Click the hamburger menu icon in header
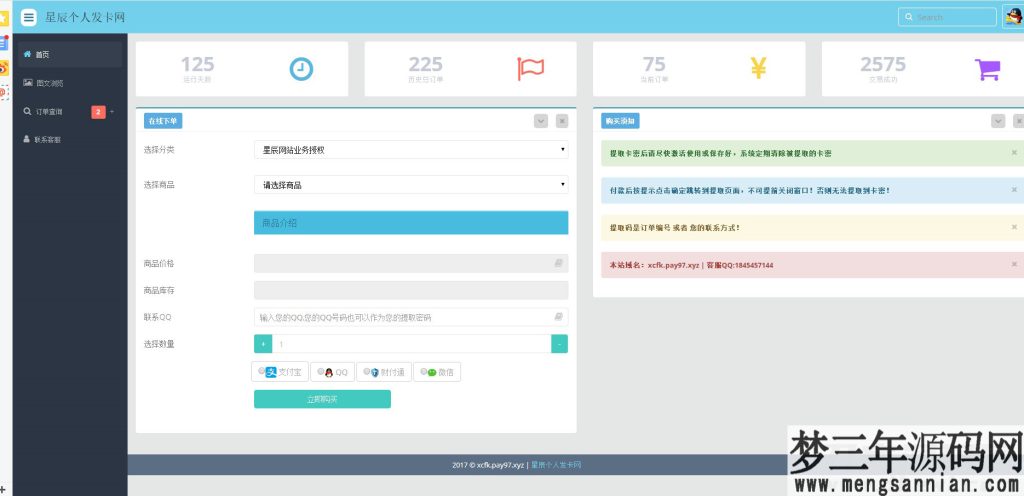The image size is (1024, 496). click(28, 17)
